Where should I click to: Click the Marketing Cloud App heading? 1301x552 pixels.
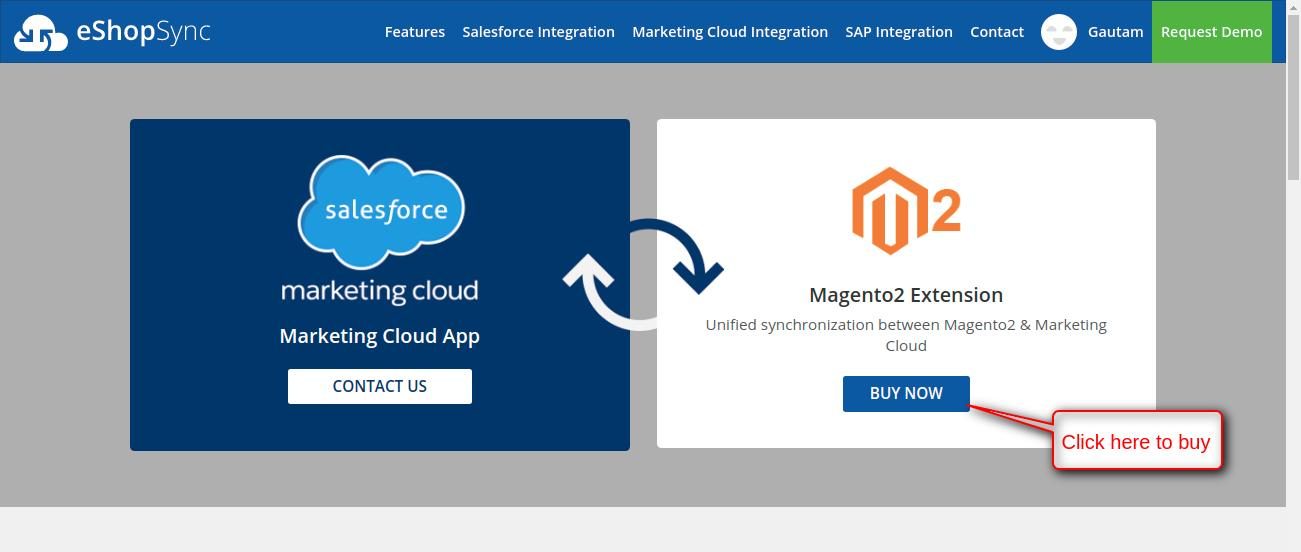pyautogui.click(x=380, y=336)
